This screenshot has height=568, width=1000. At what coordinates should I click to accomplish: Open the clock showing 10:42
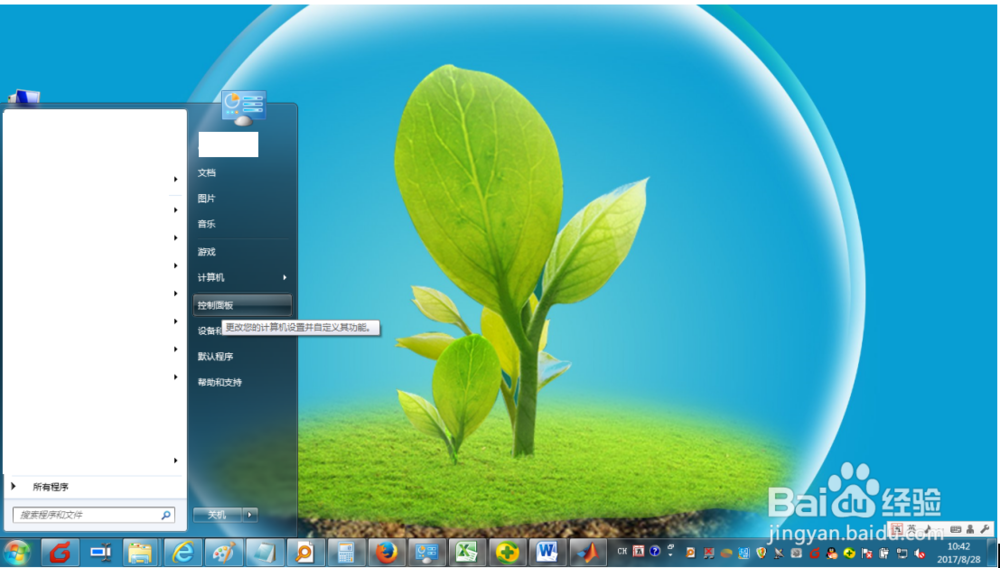(959, 552)
